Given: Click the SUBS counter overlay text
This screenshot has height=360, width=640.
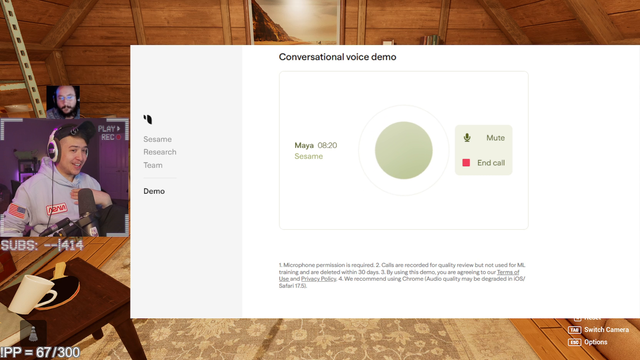Looking at the screenshot, I should tap(42, 245).
